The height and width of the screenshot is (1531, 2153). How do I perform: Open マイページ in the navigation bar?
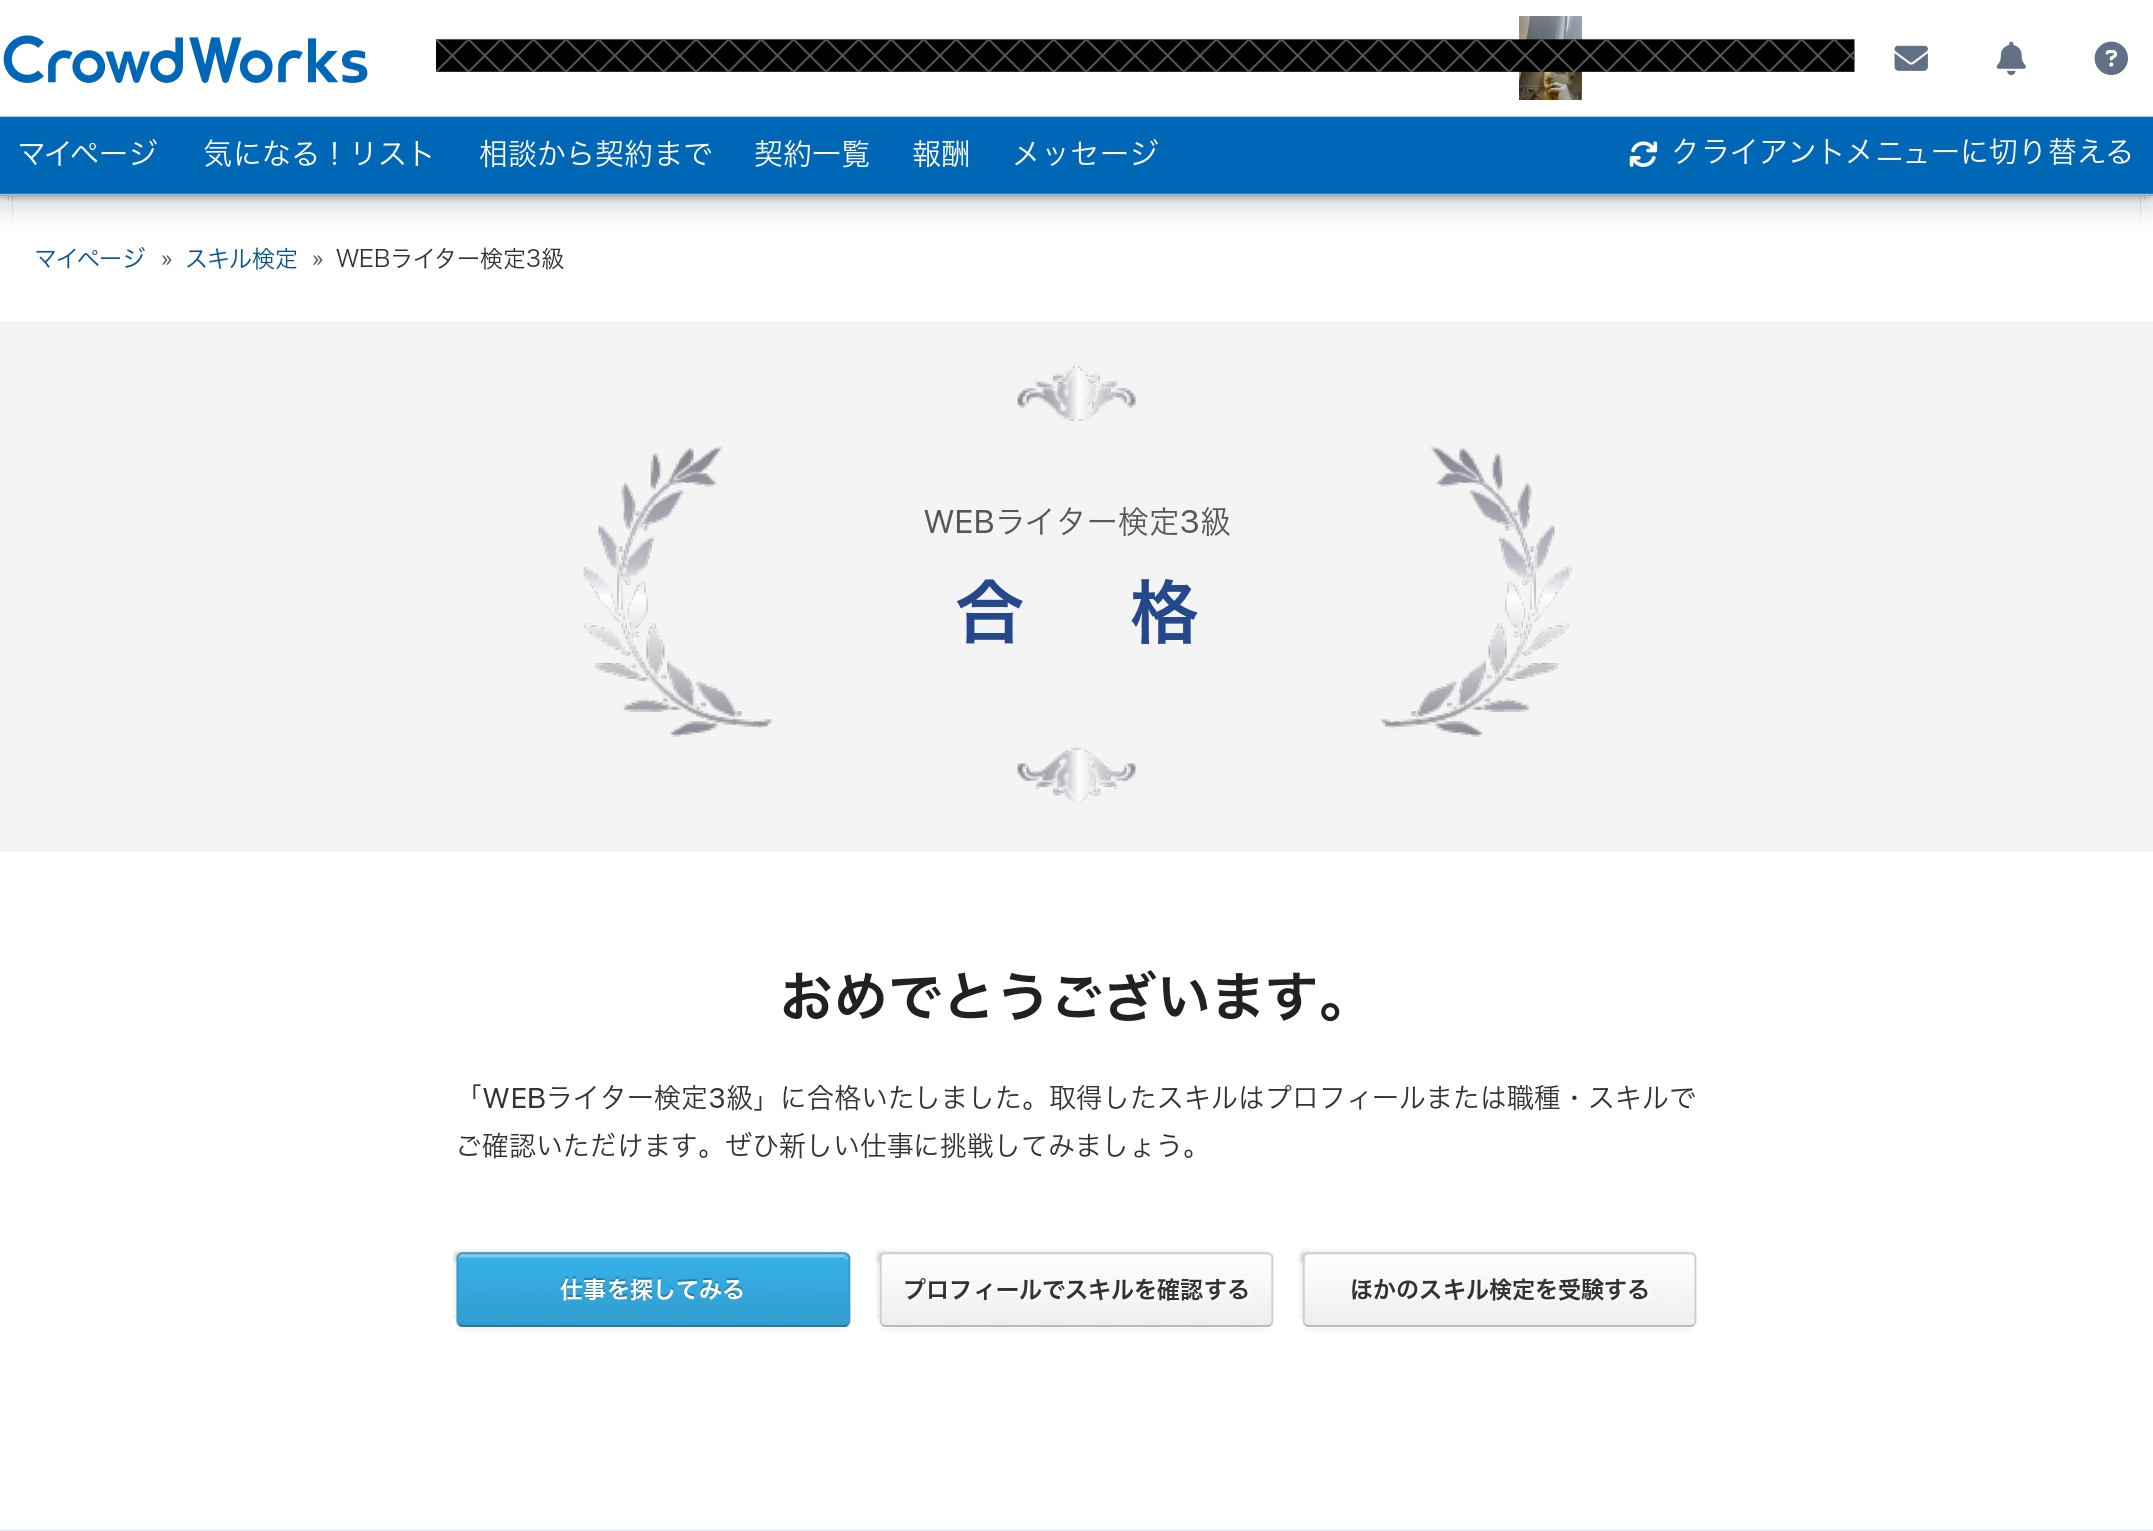click(x=88, y=153)
